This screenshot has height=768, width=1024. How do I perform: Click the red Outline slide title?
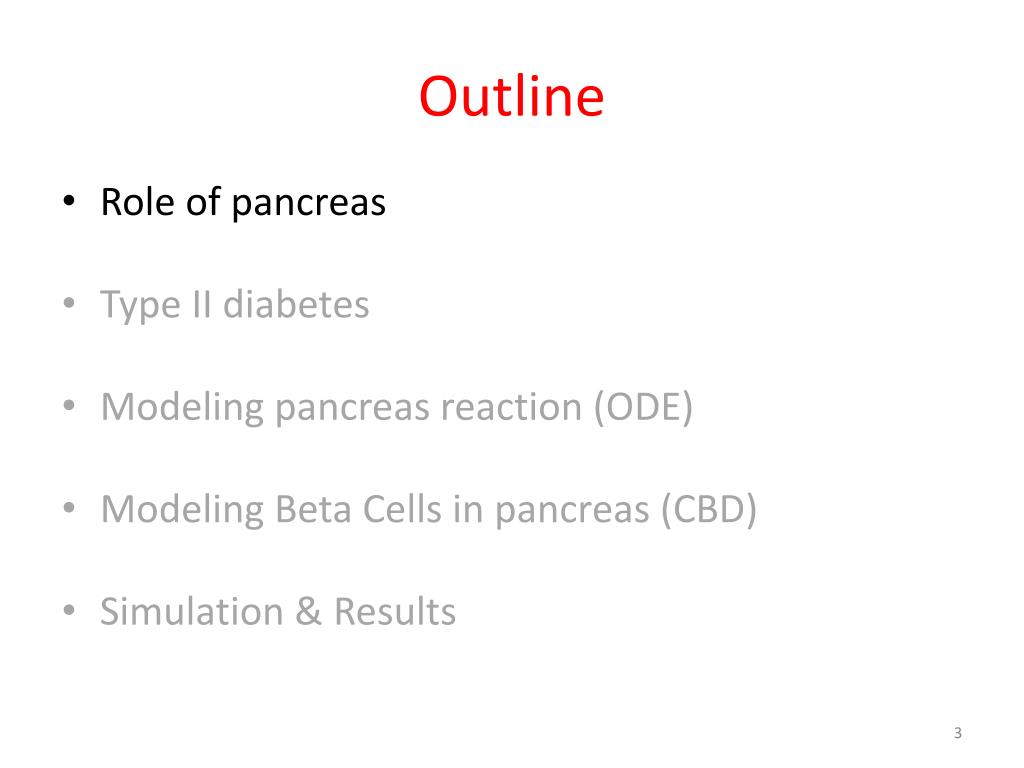tap(511, 96)
